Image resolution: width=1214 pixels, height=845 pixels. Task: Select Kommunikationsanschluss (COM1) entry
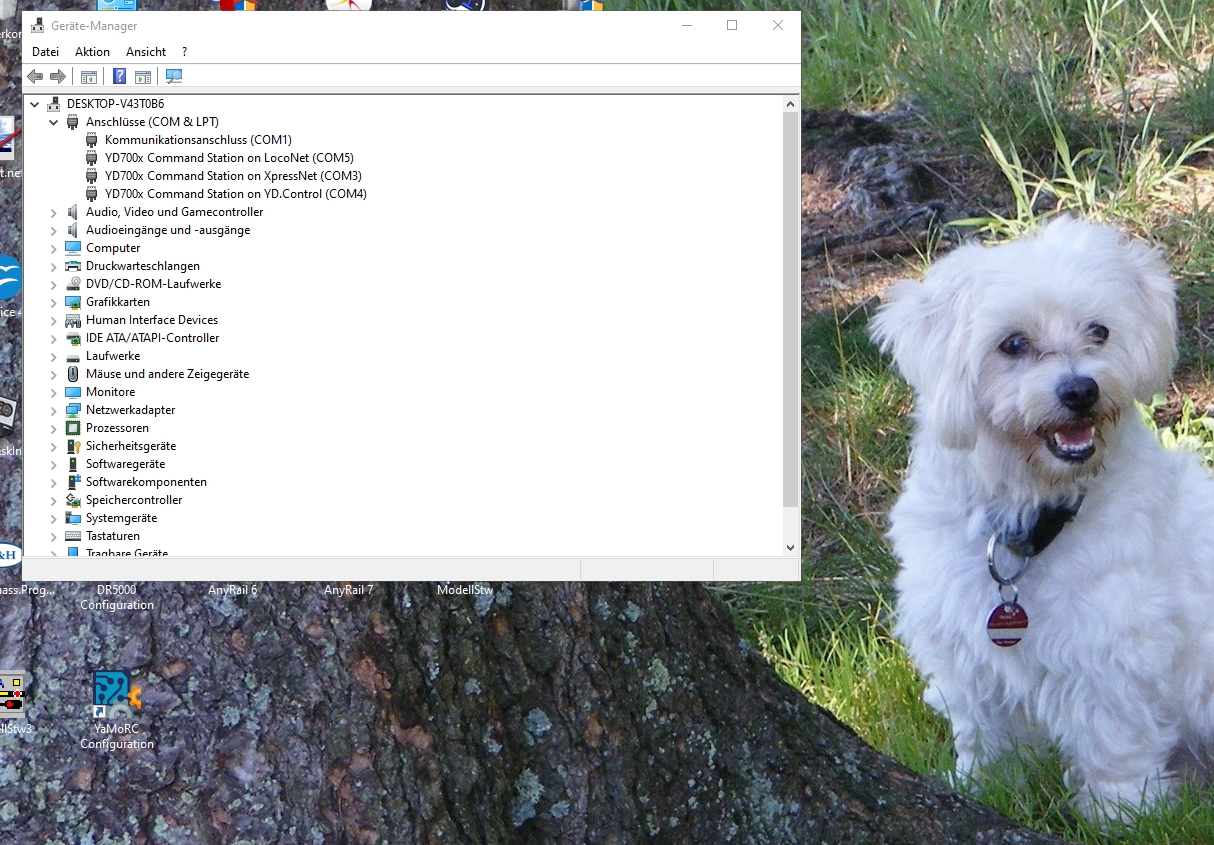point(198,140)
